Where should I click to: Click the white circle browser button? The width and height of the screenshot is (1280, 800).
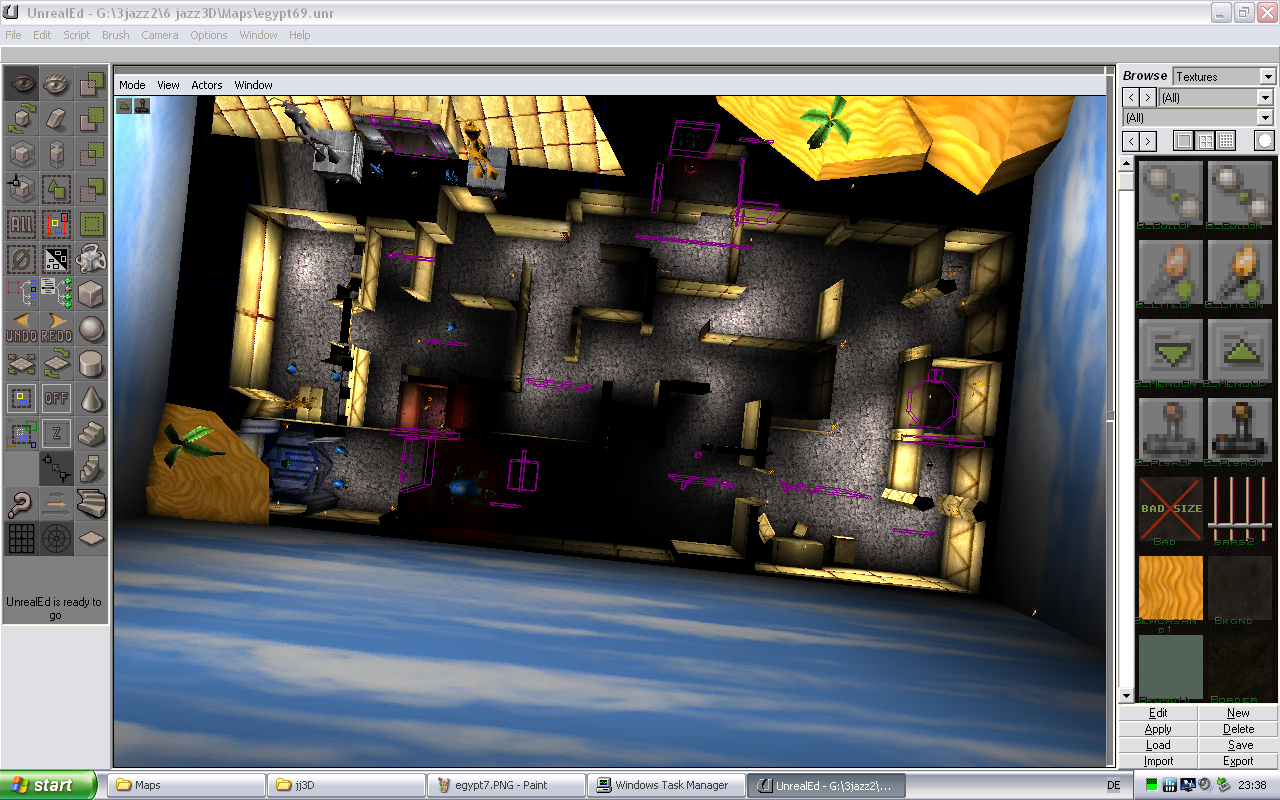click(1265, 141)
